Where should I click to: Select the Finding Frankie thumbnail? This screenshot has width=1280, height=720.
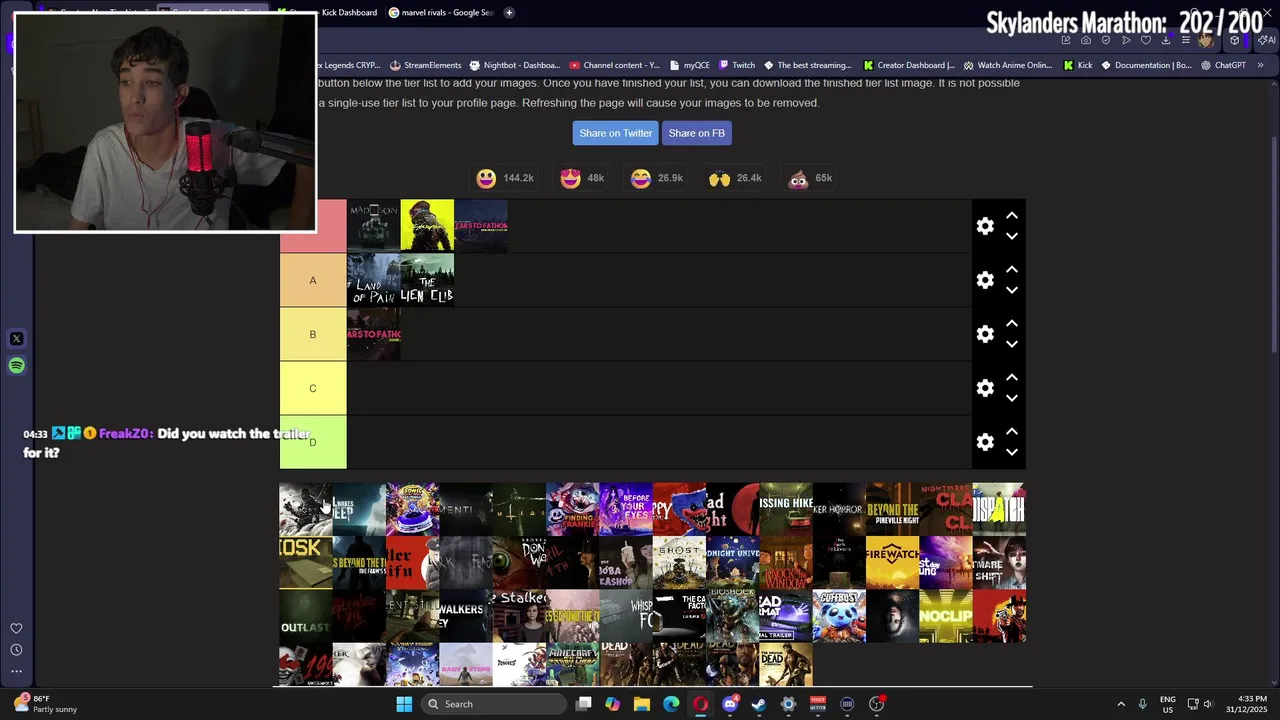pos(573,509)
